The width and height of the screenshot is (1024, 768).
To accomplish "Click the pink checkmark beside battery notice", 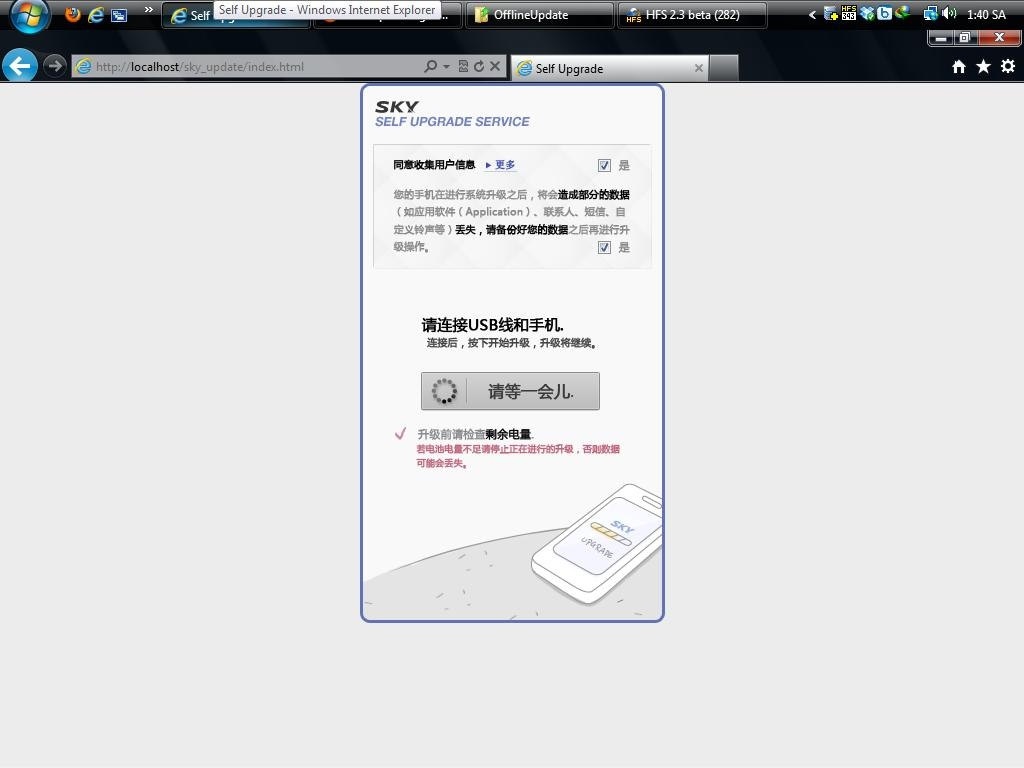I will click(x=400, y=433).
